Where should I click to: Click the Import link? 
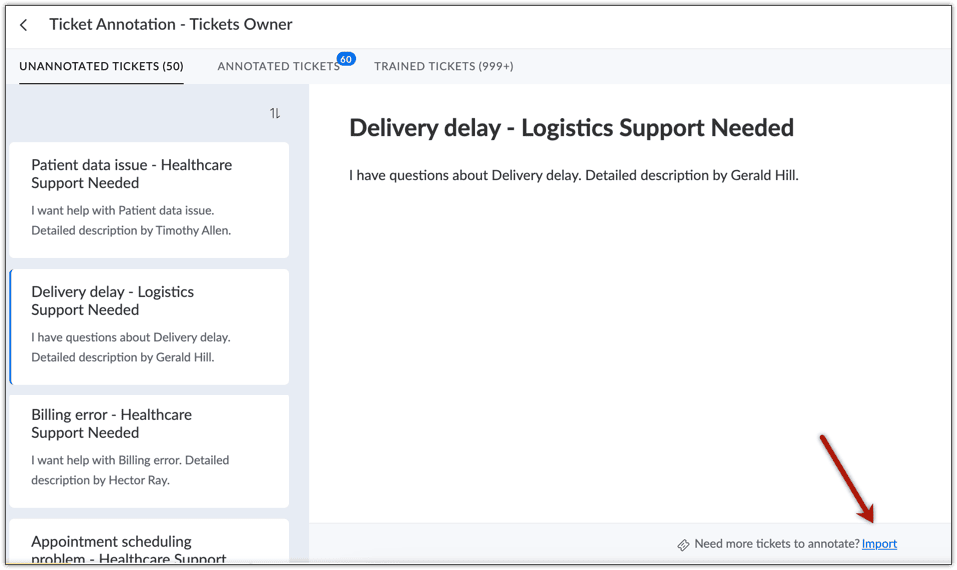[x=879, y=544]
